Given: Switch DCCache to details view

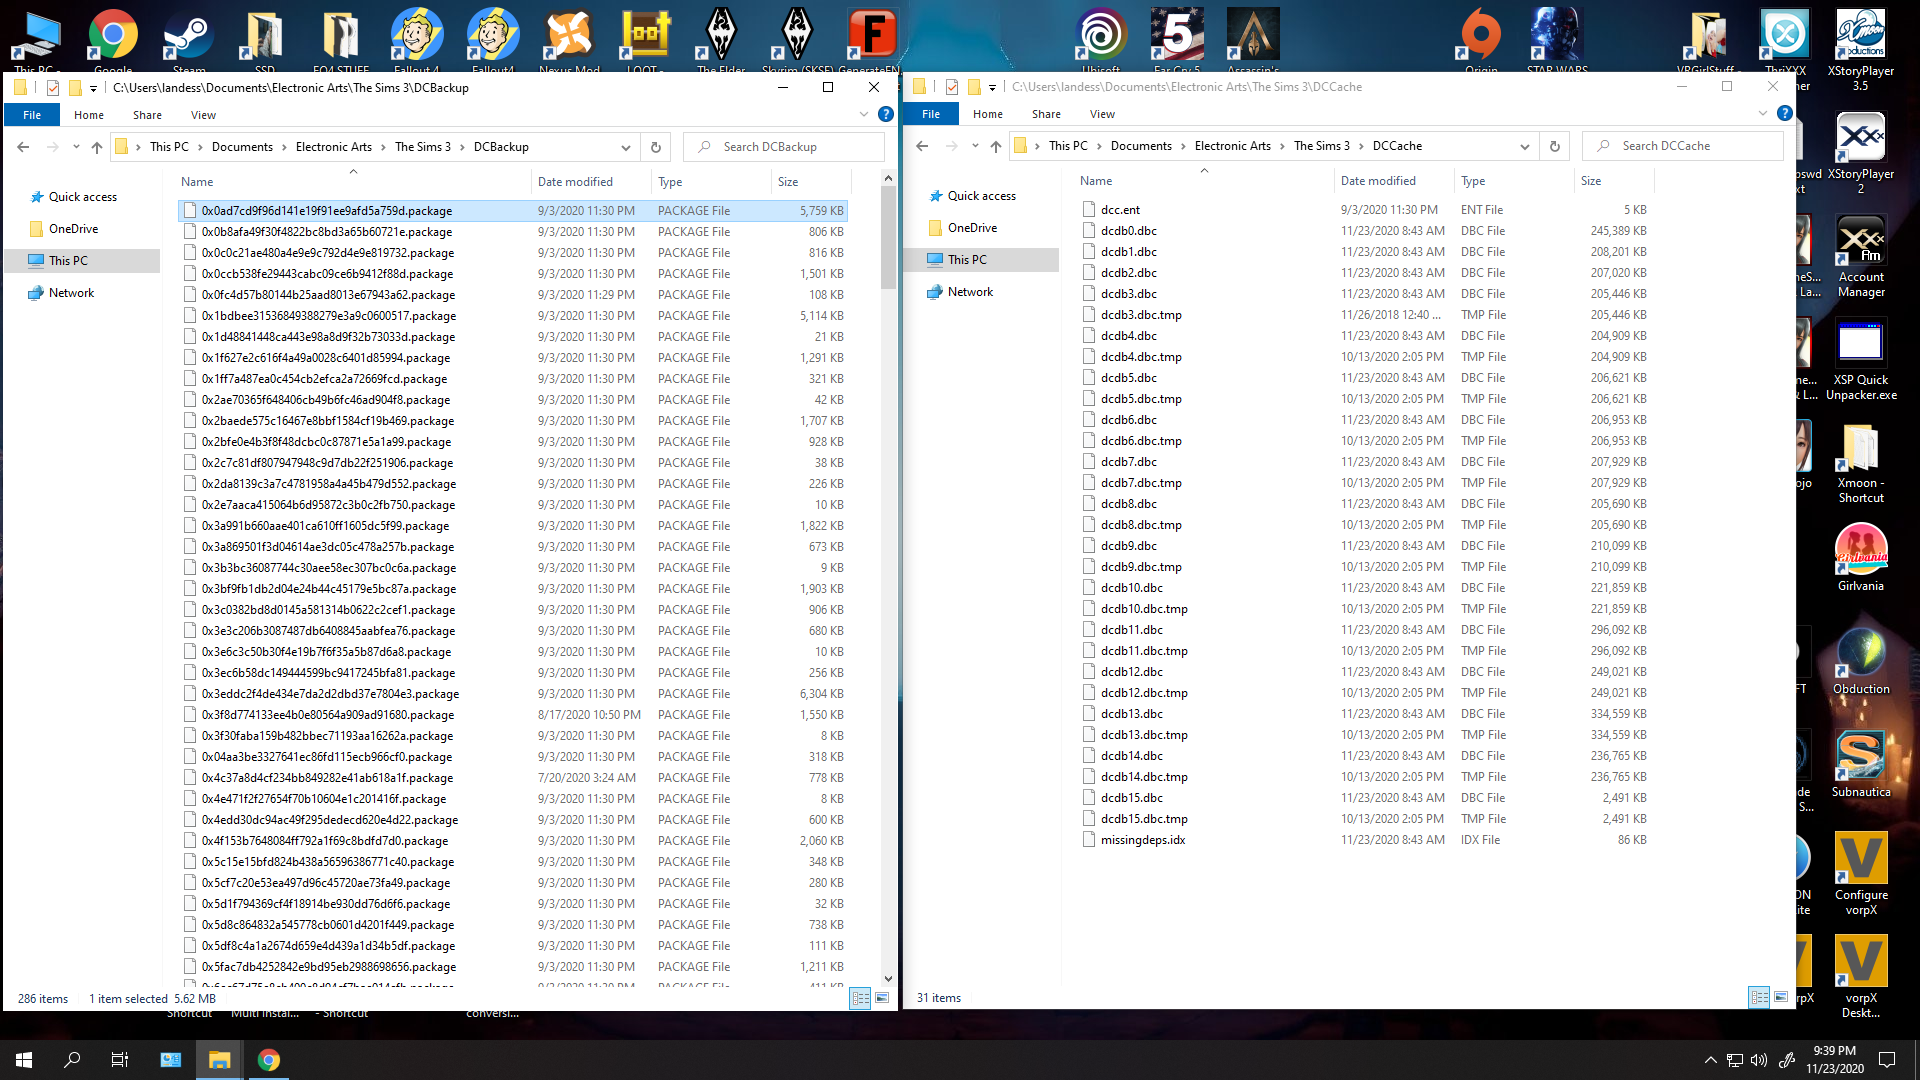Looking at the screenshot, I should point(1759,997).
